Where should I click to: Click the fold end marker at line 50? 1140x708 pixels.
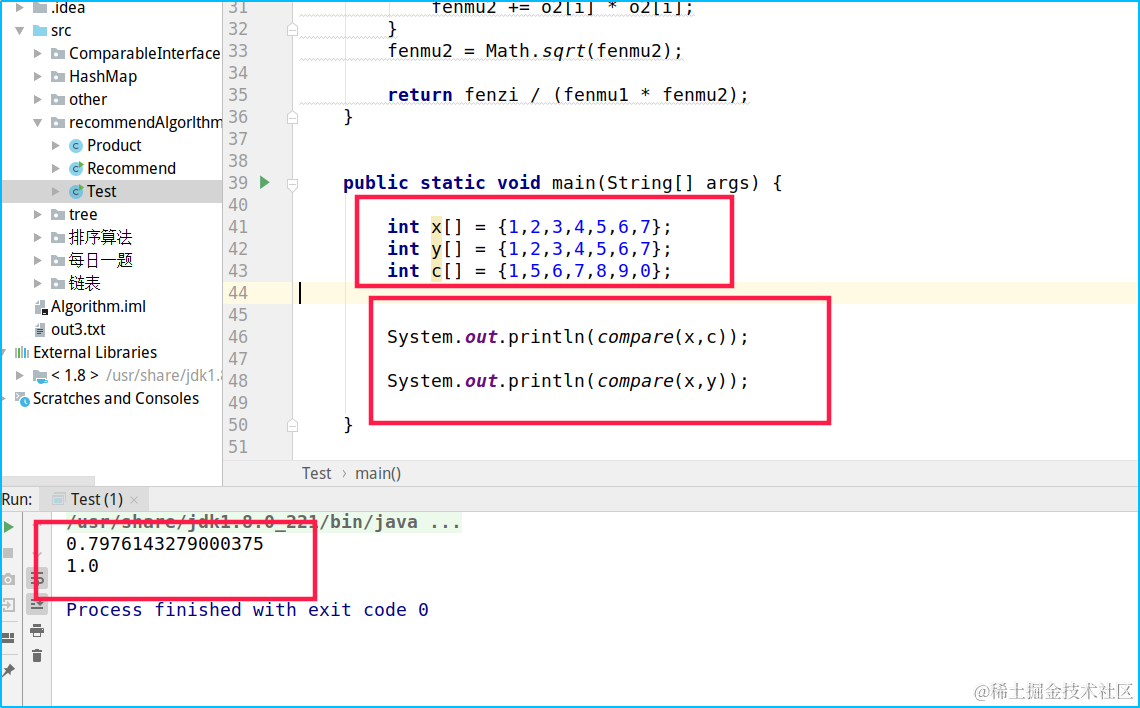(x=292, y=425)
